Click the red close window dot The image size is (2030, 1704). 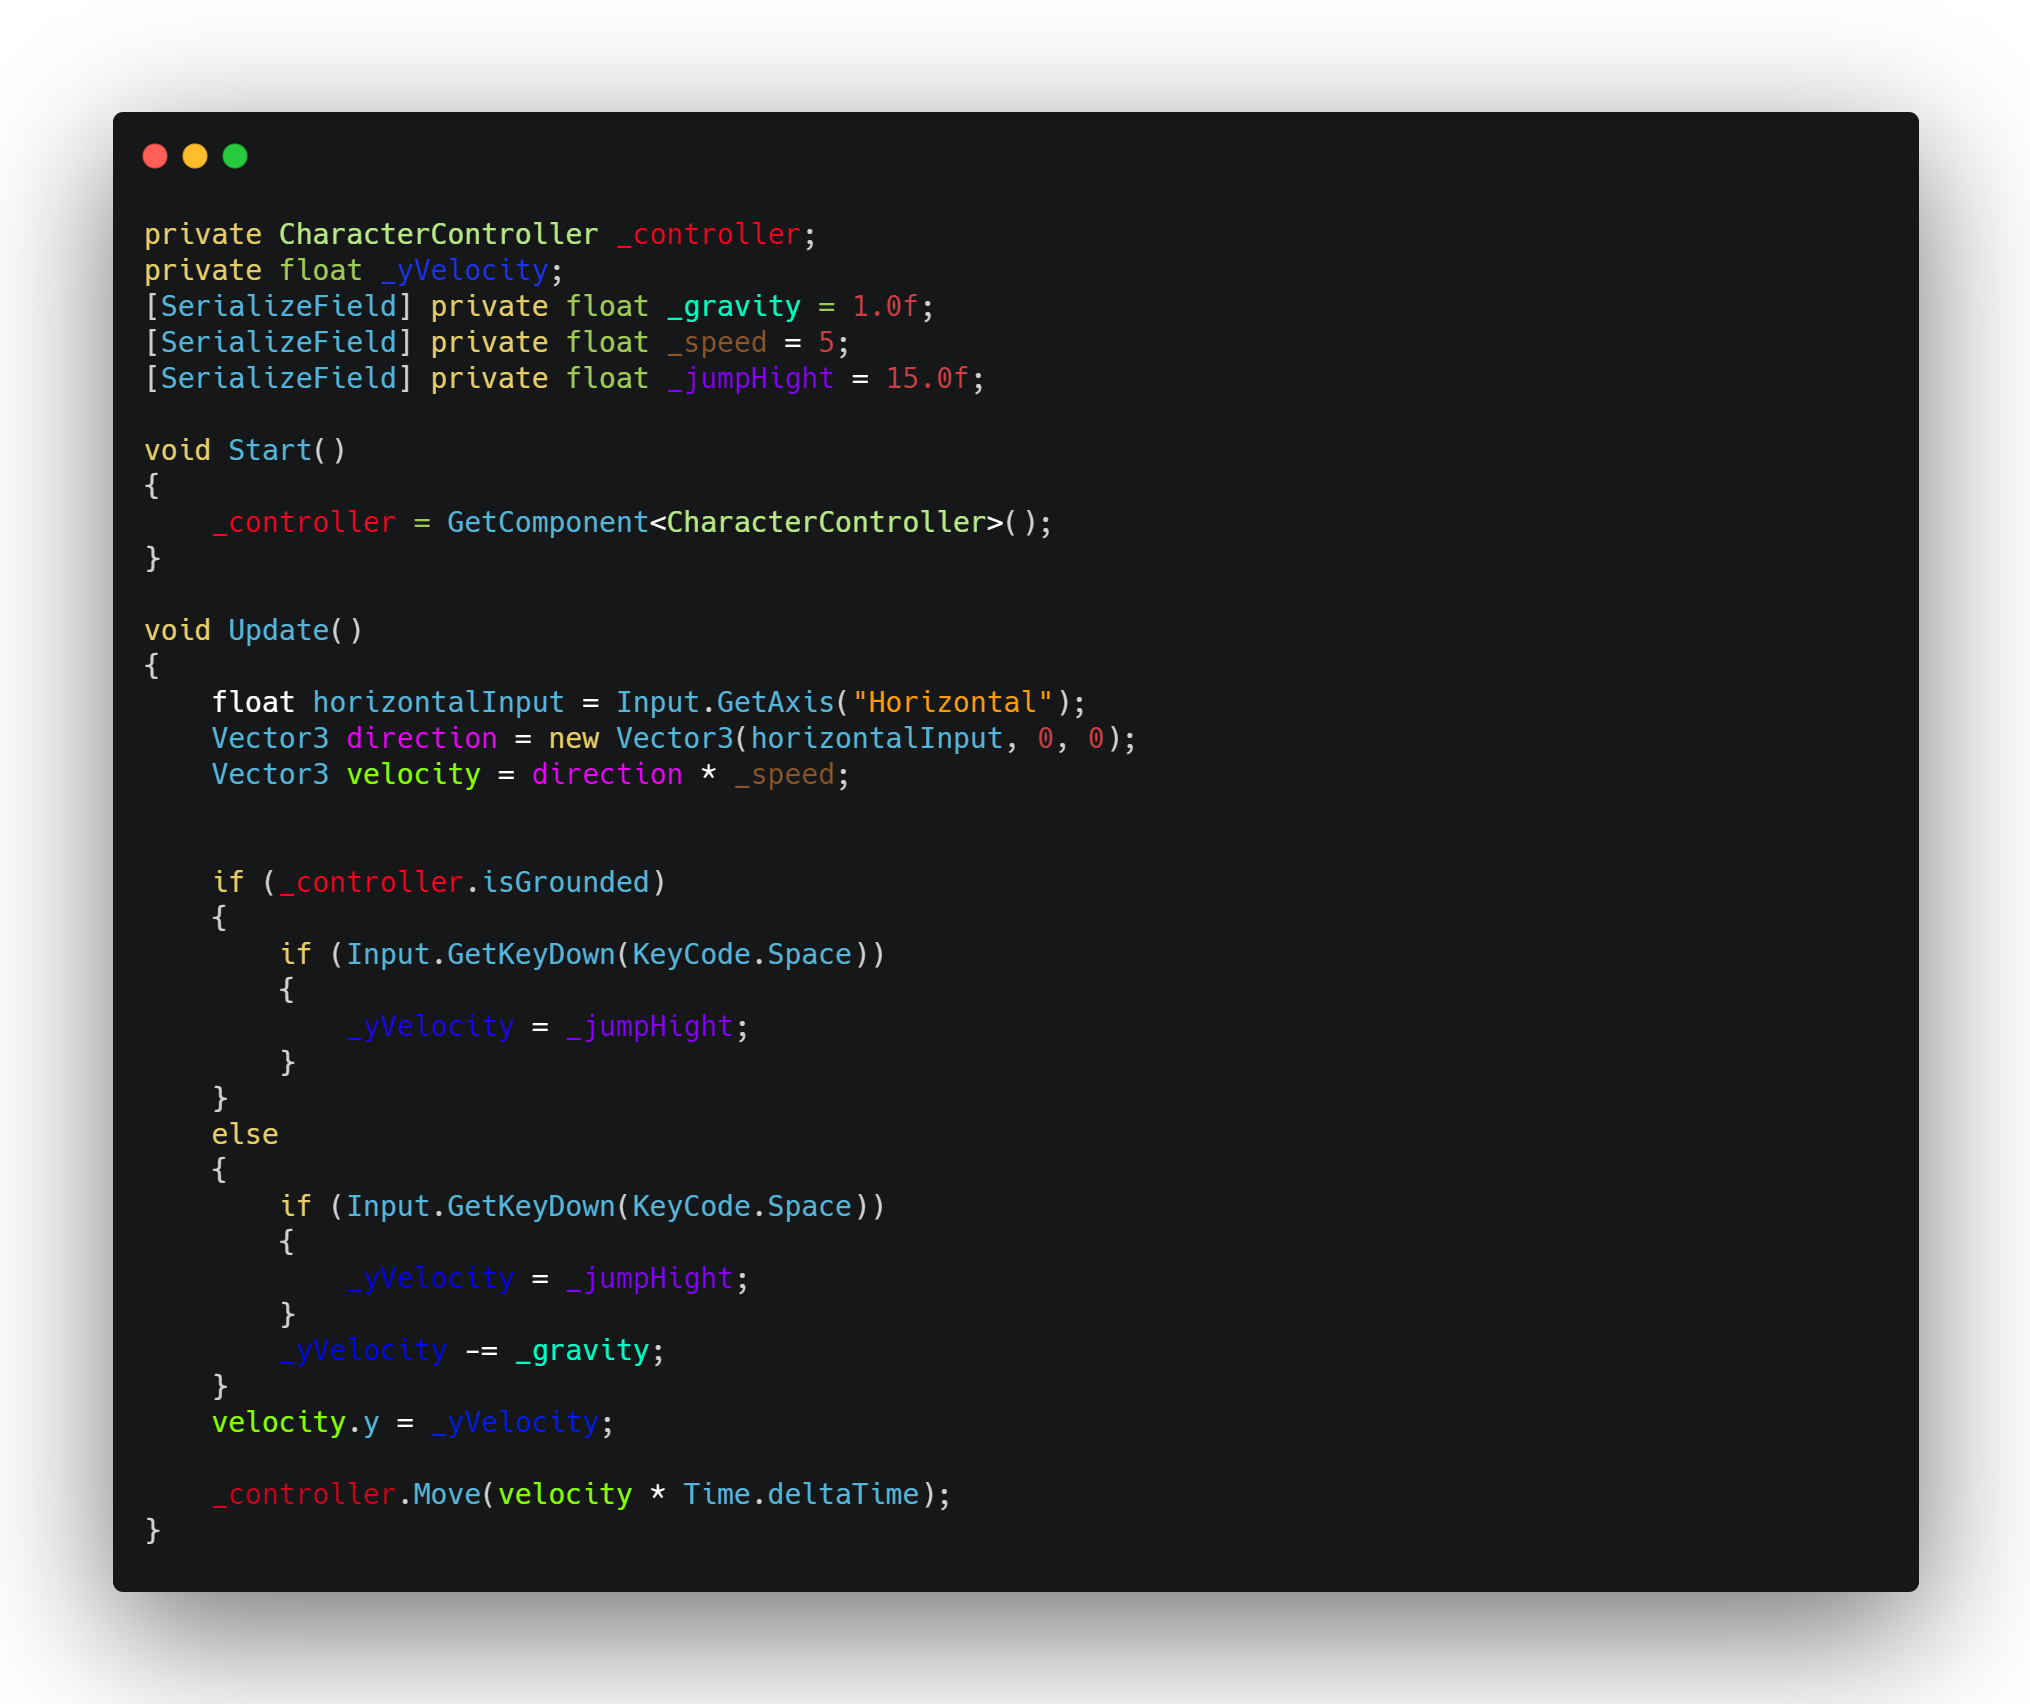point(155,156)
